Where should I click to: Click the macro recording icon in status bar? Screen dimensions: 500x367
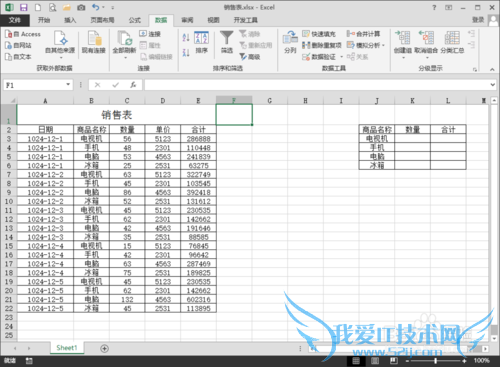click(x=29, y=361)
